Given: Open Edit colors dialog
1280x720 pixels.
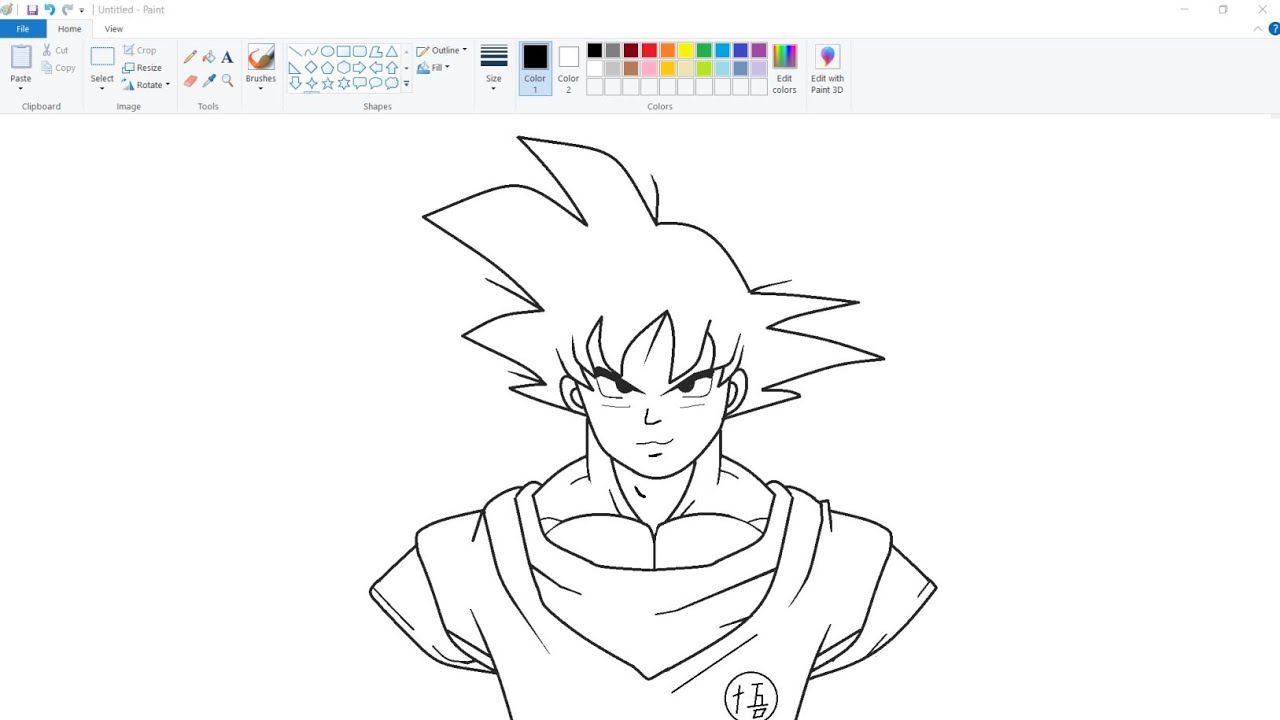Looking at the screenshot, I should tap(785, 69).
